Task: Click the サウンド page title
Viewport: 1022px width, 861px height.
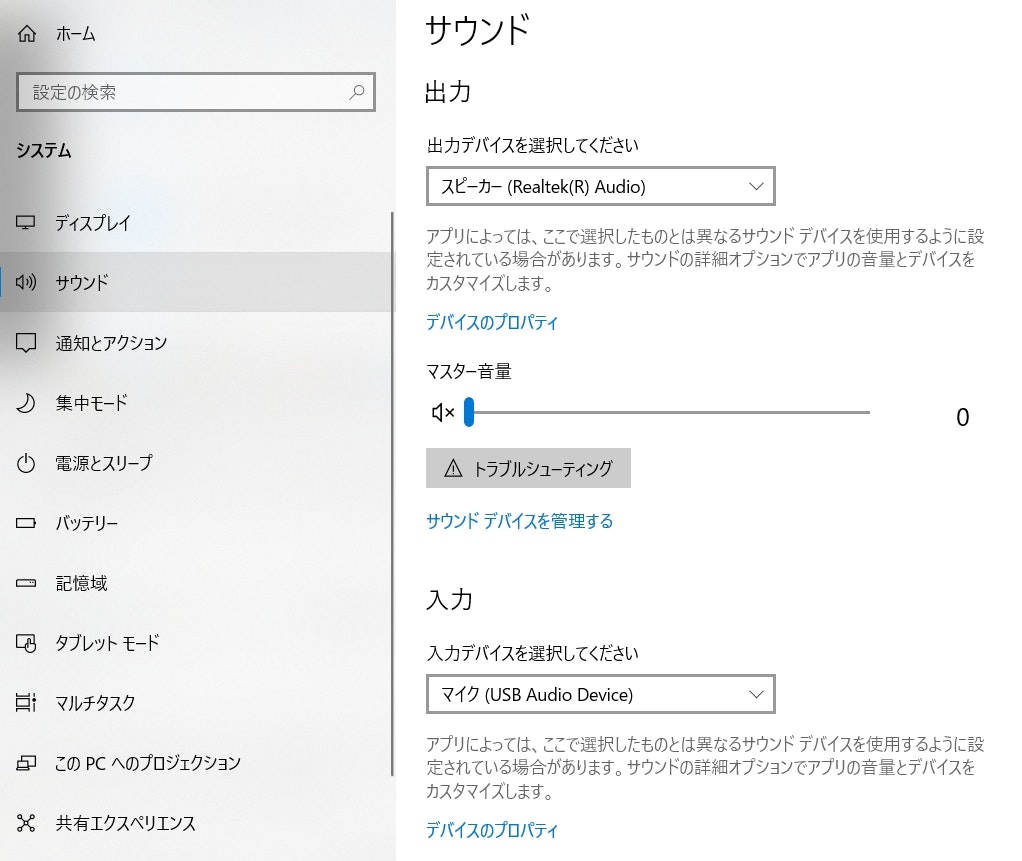Action: [477, 31]
